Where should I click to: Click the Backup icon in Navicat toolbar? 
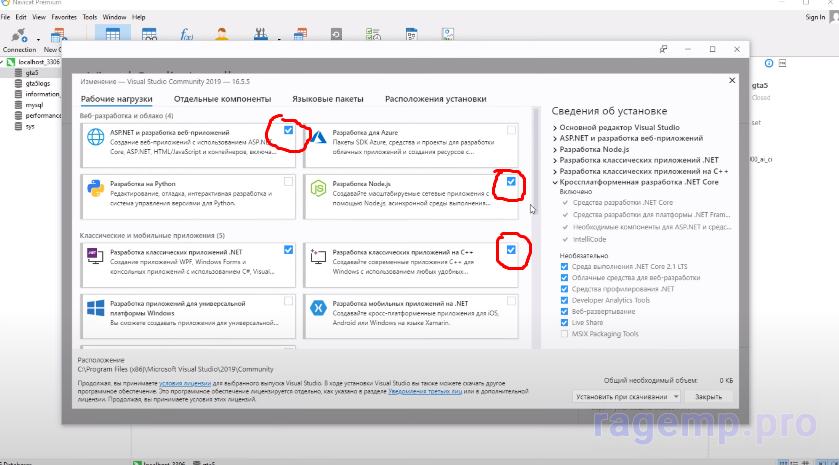pos(336,34)
